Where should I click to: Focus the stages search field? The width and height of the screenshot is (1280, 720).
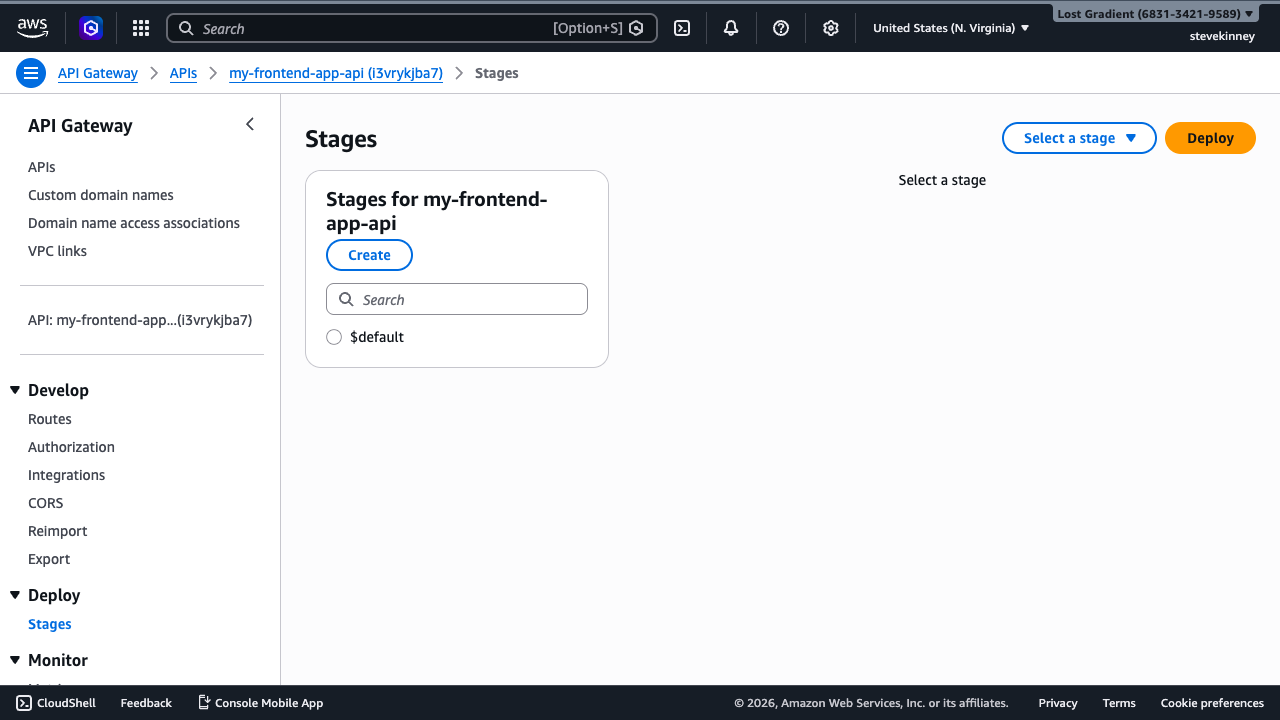(457, 299)
